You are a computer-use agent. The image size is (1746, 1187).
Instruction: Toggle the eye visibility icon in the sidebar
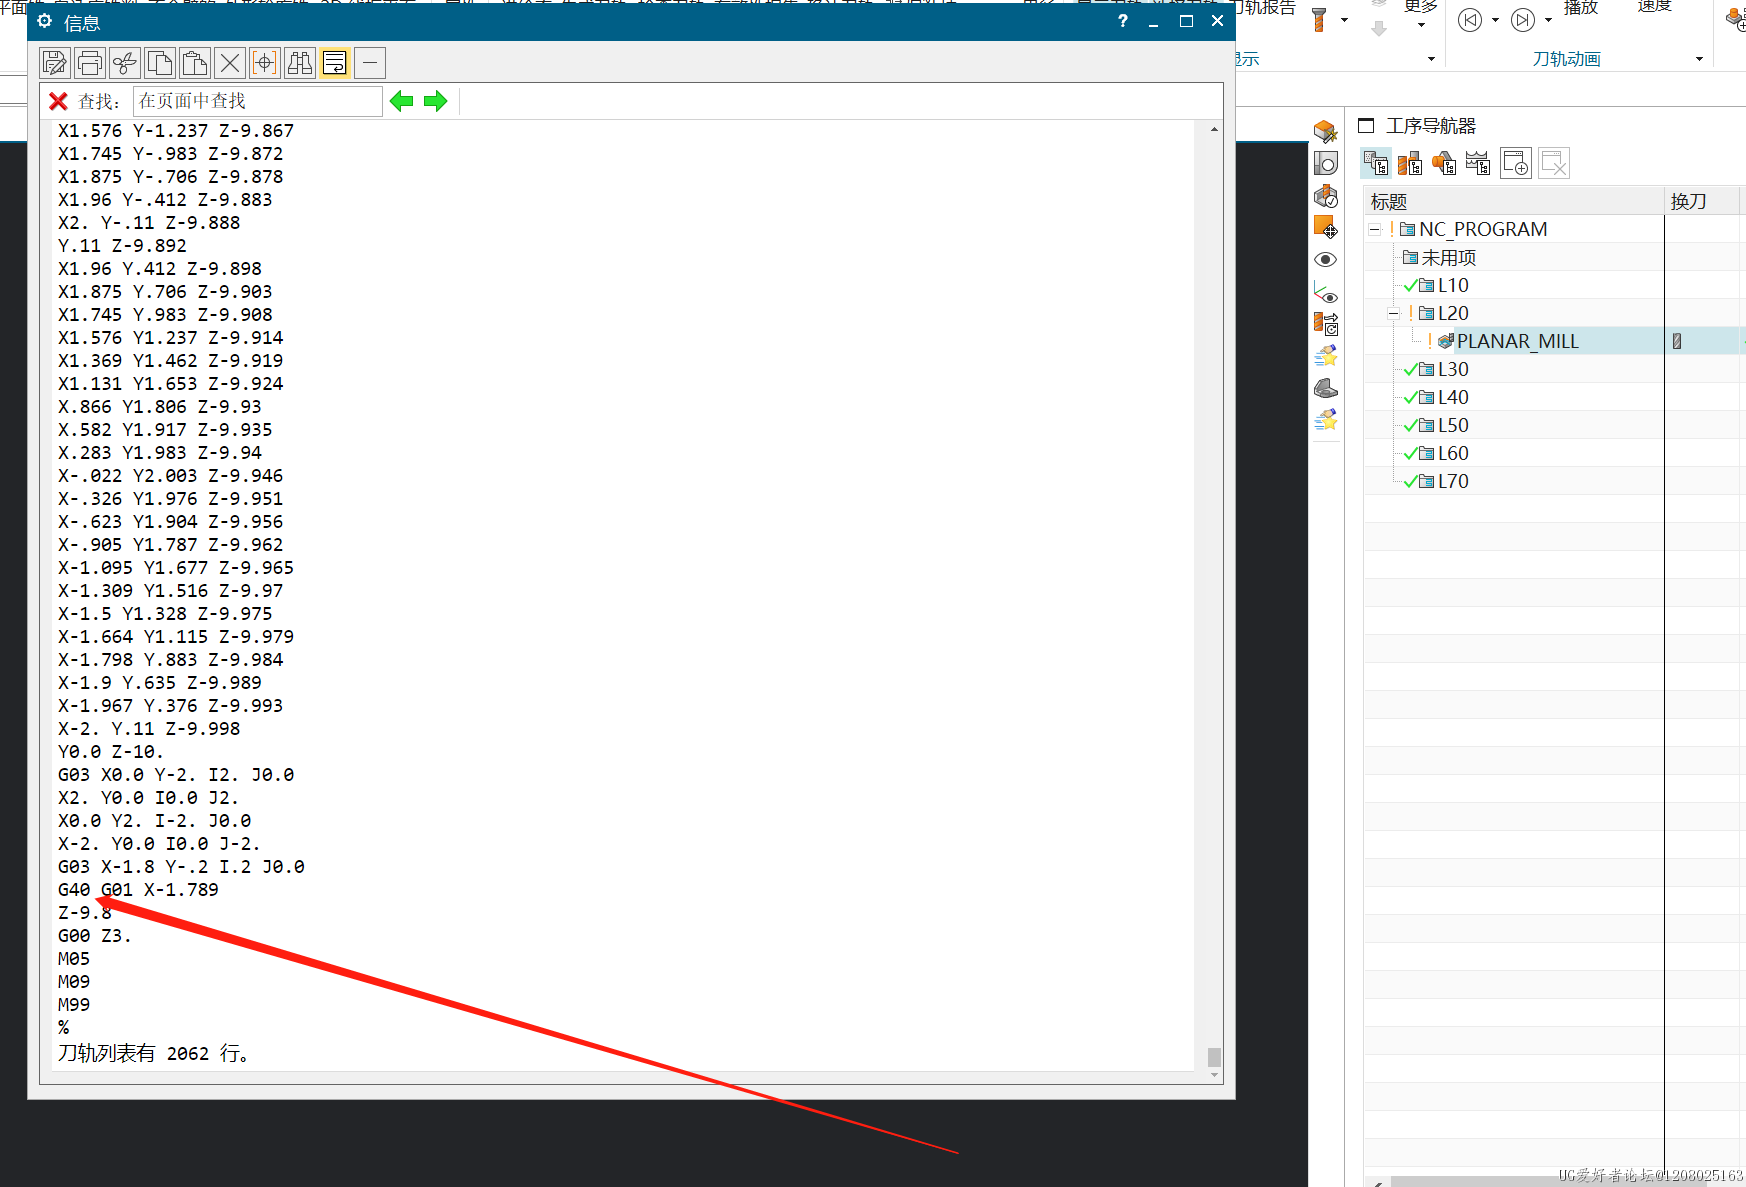coord(1326,260)
